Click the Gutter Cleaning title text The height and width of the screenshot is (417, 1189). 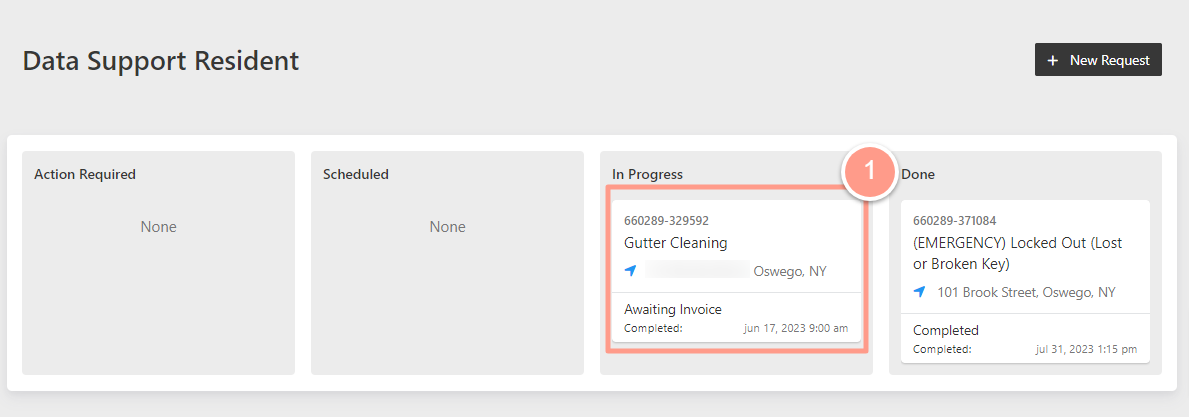676,243
